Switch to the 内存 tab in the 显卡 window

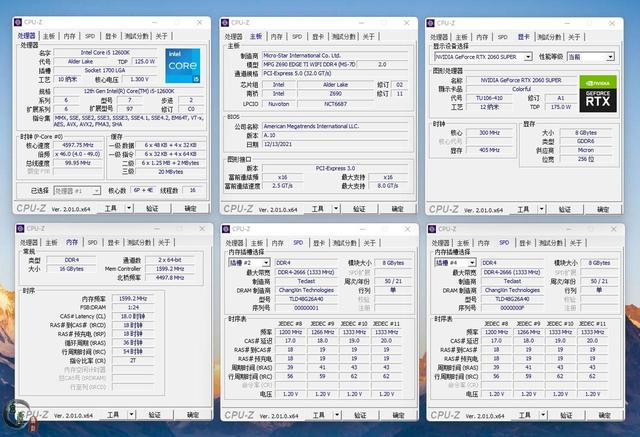[482, 37]
